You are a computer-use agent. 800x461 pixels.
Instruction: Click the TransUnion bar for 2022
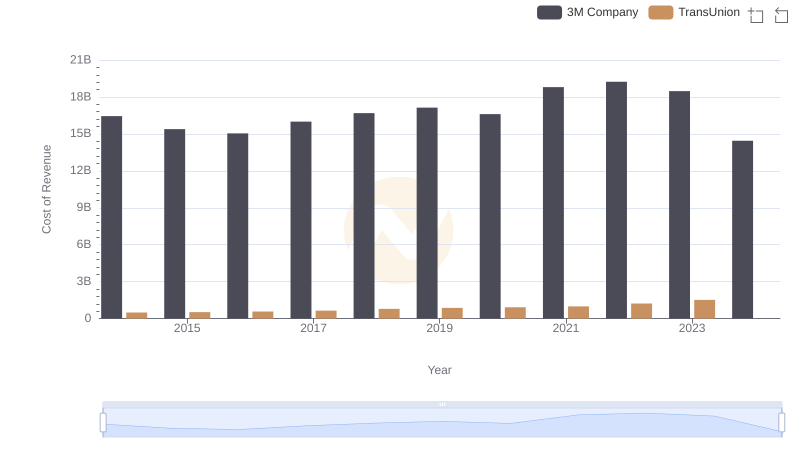(x=642, y=311)
